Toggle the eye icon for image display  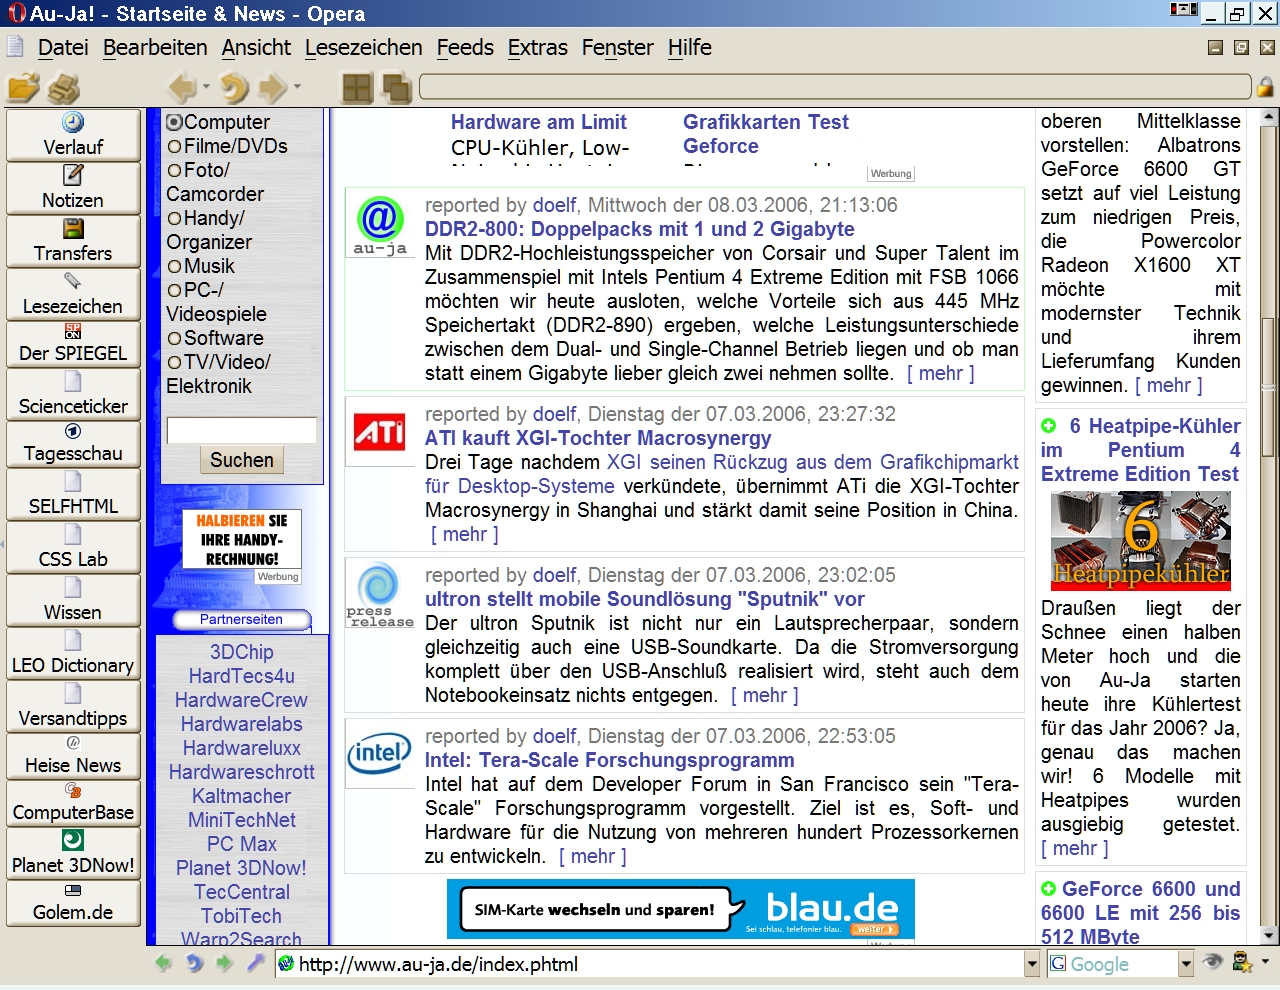[1213, 963]
